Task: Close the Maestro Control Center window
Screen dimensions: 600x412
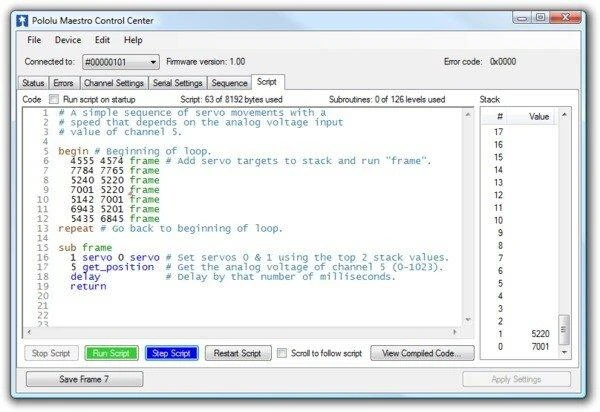Action: click(x=566, y=18)
